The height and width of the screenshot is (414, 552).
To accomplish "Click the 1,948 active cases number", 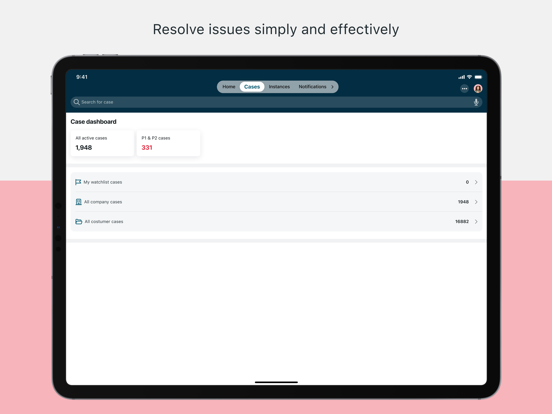I will click(84, 148).
